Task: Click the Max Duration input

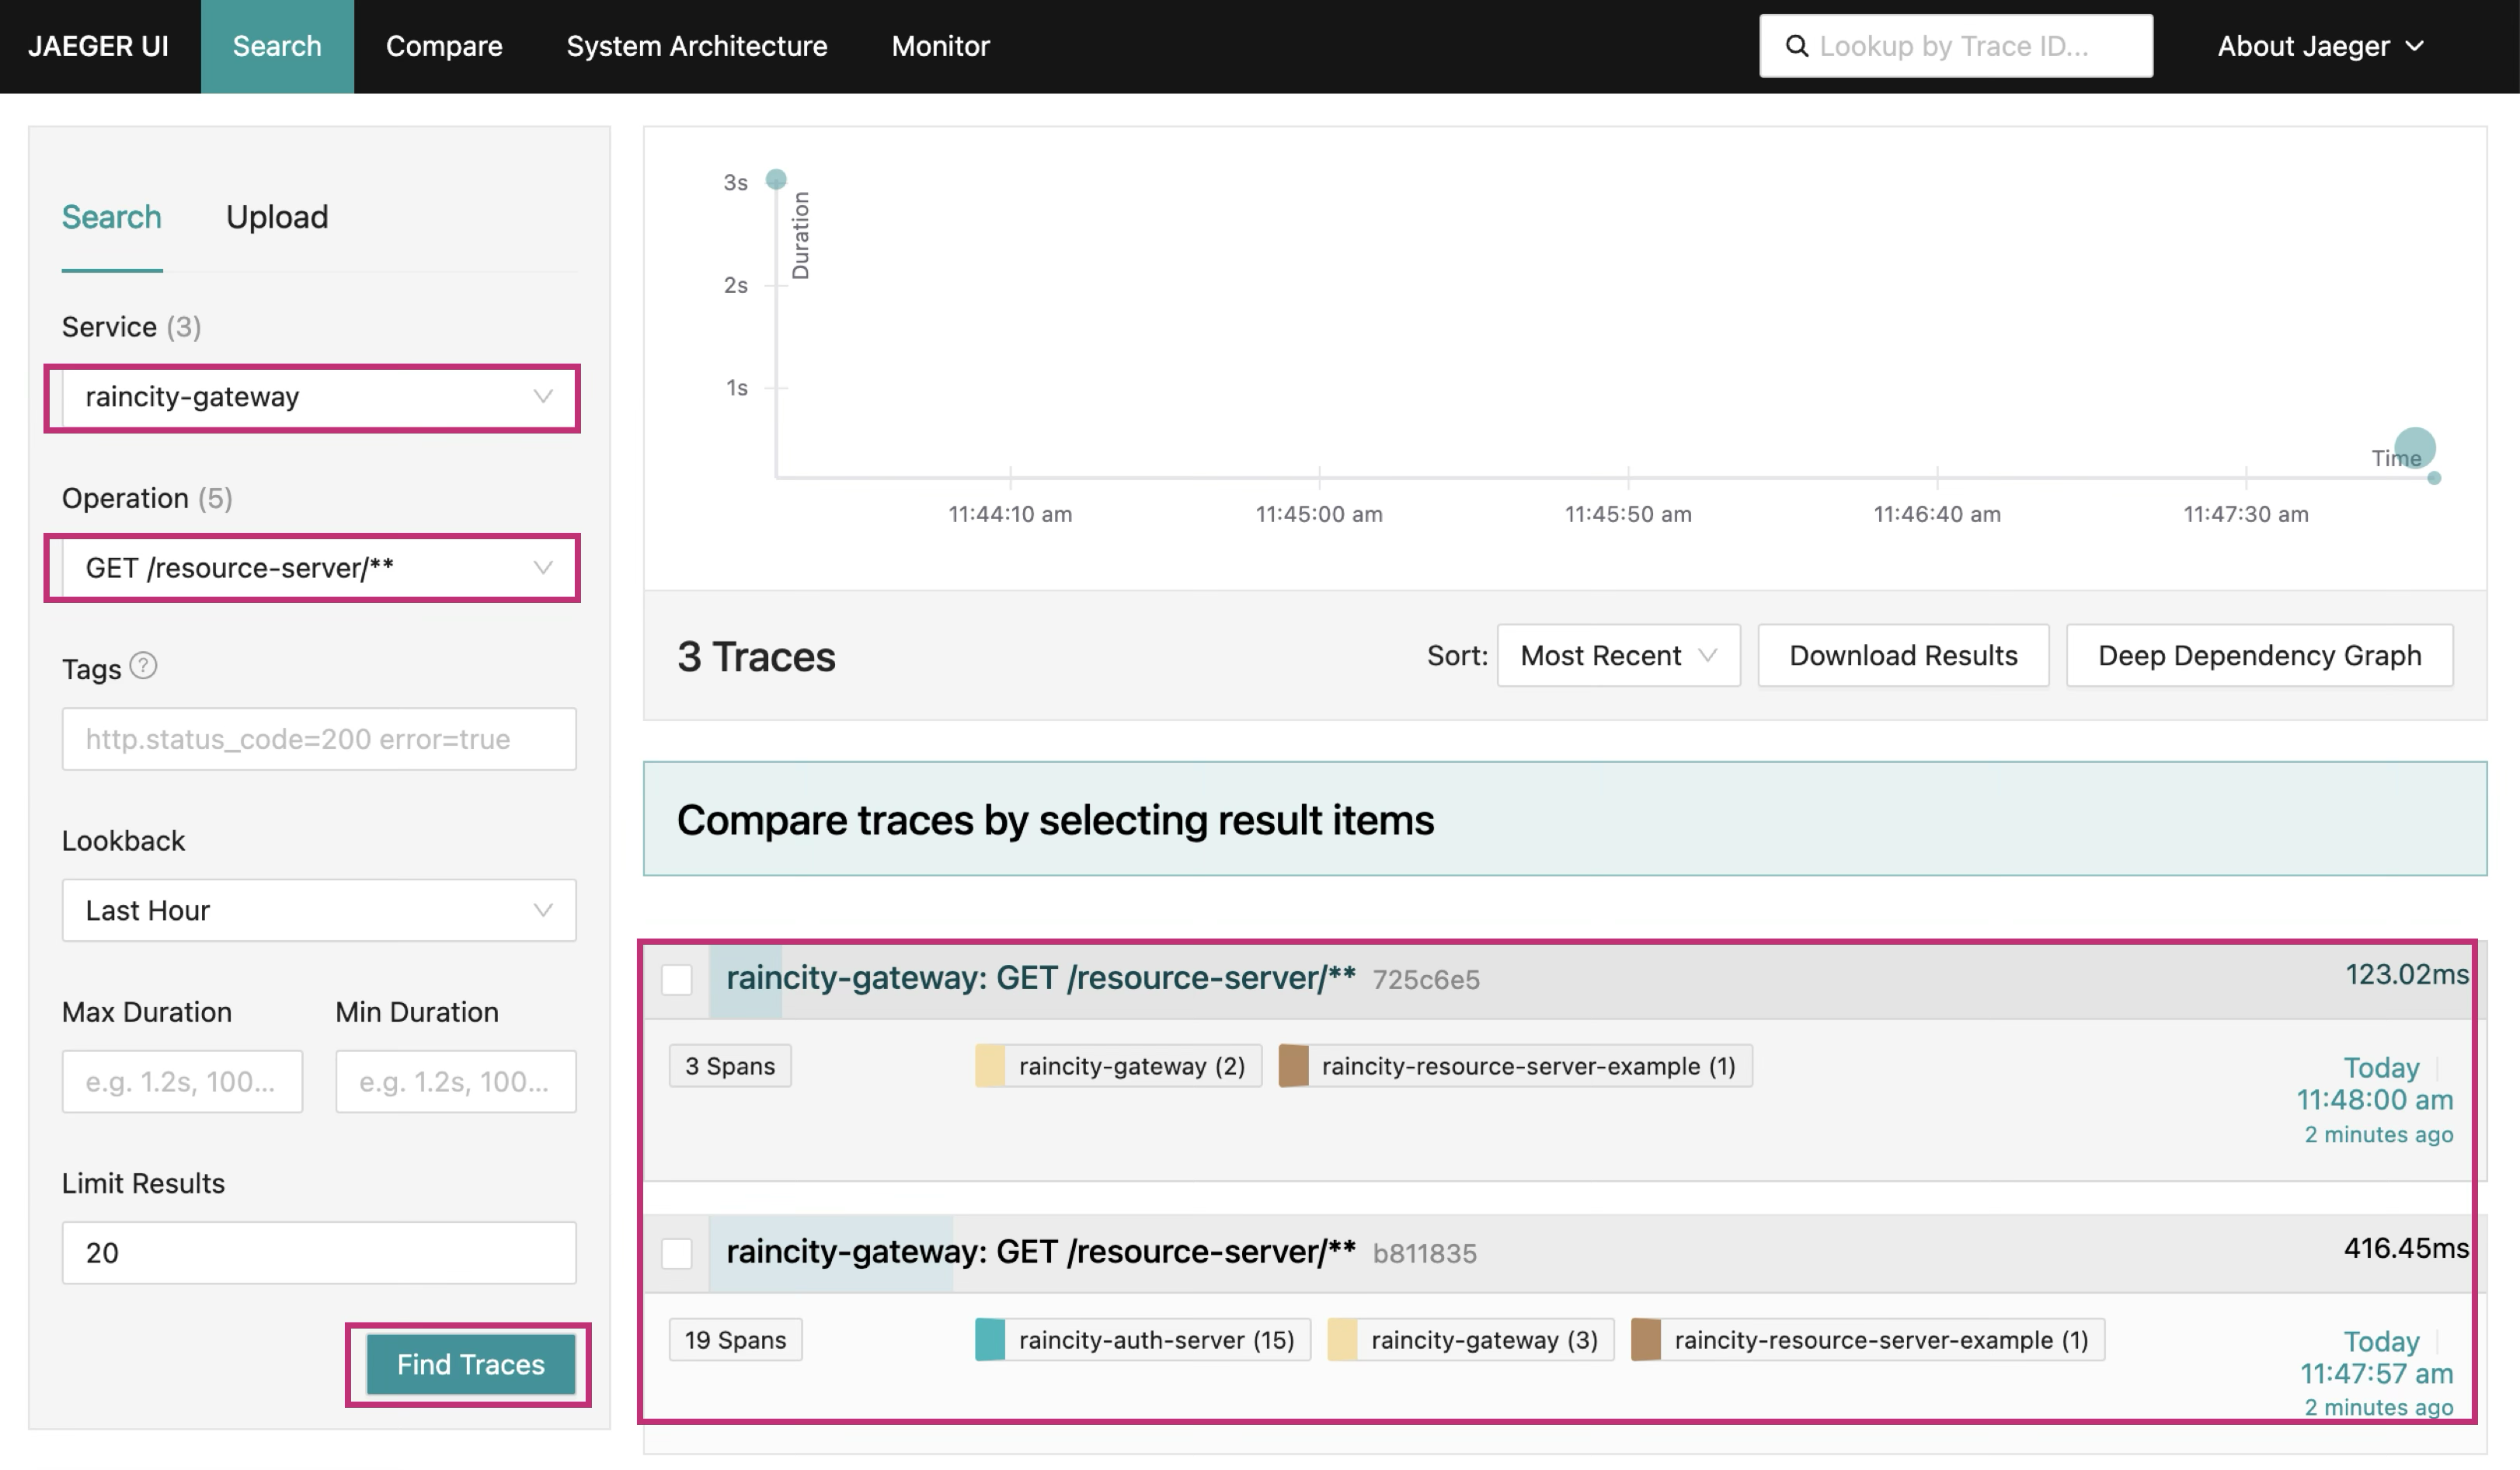Action: coord(182,1081)
